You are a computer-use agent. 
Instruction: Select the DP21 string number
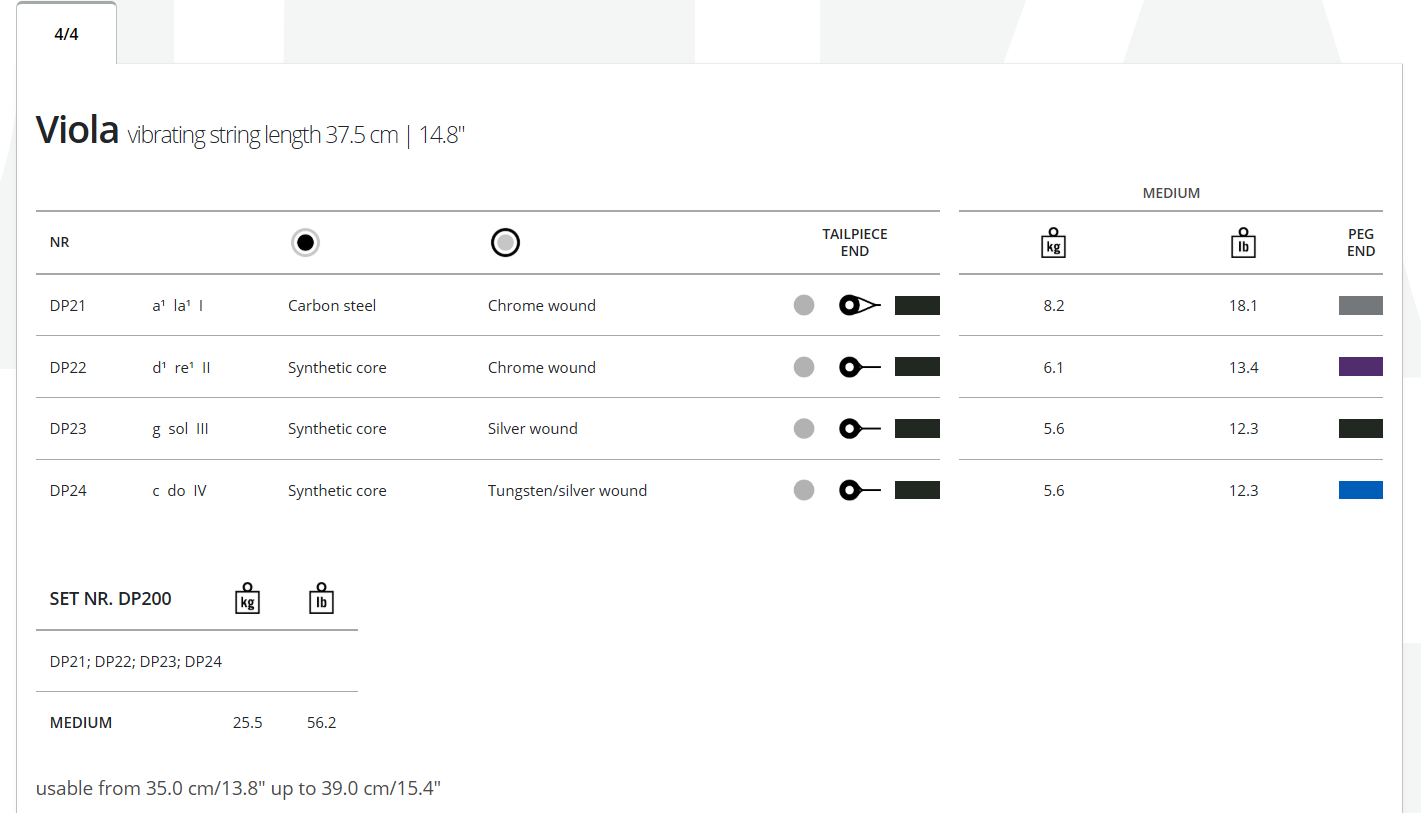(68, 306)
